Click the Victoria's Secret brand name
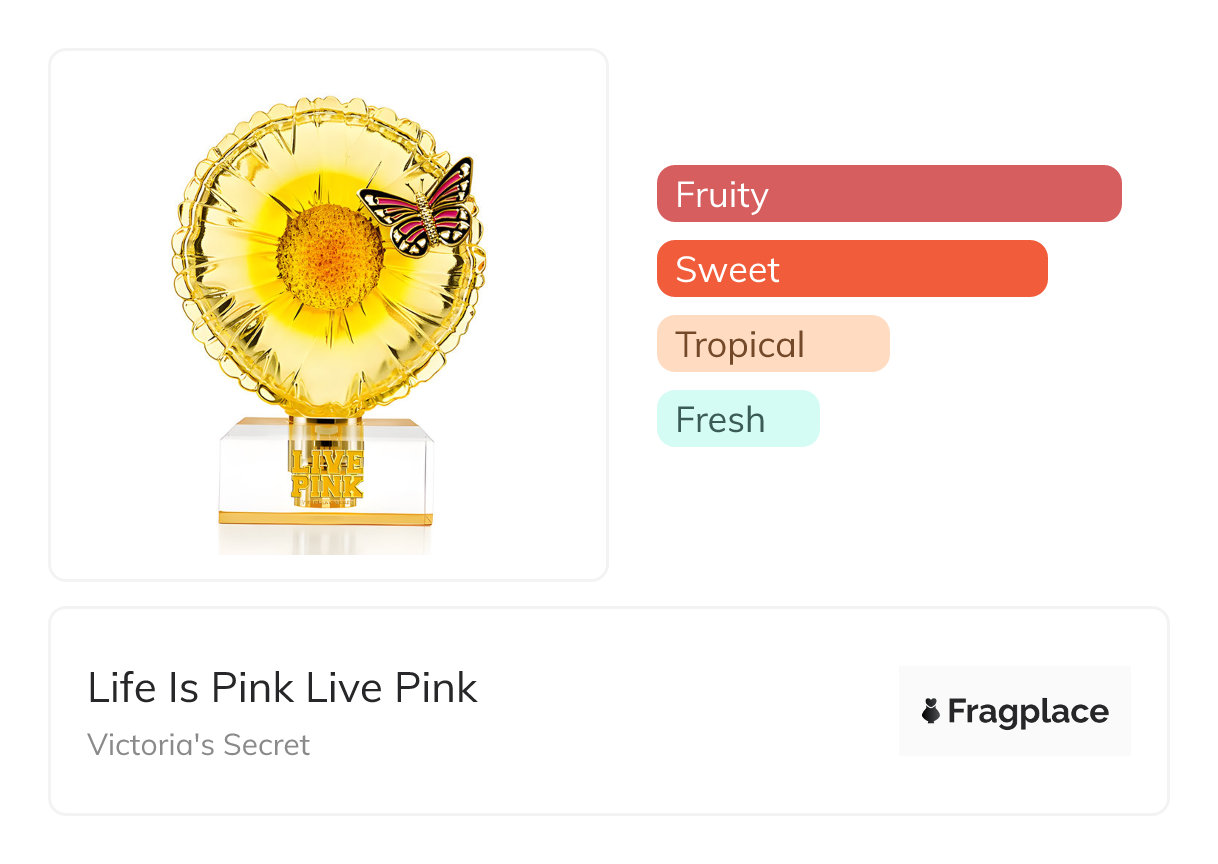 coord(199,745)
